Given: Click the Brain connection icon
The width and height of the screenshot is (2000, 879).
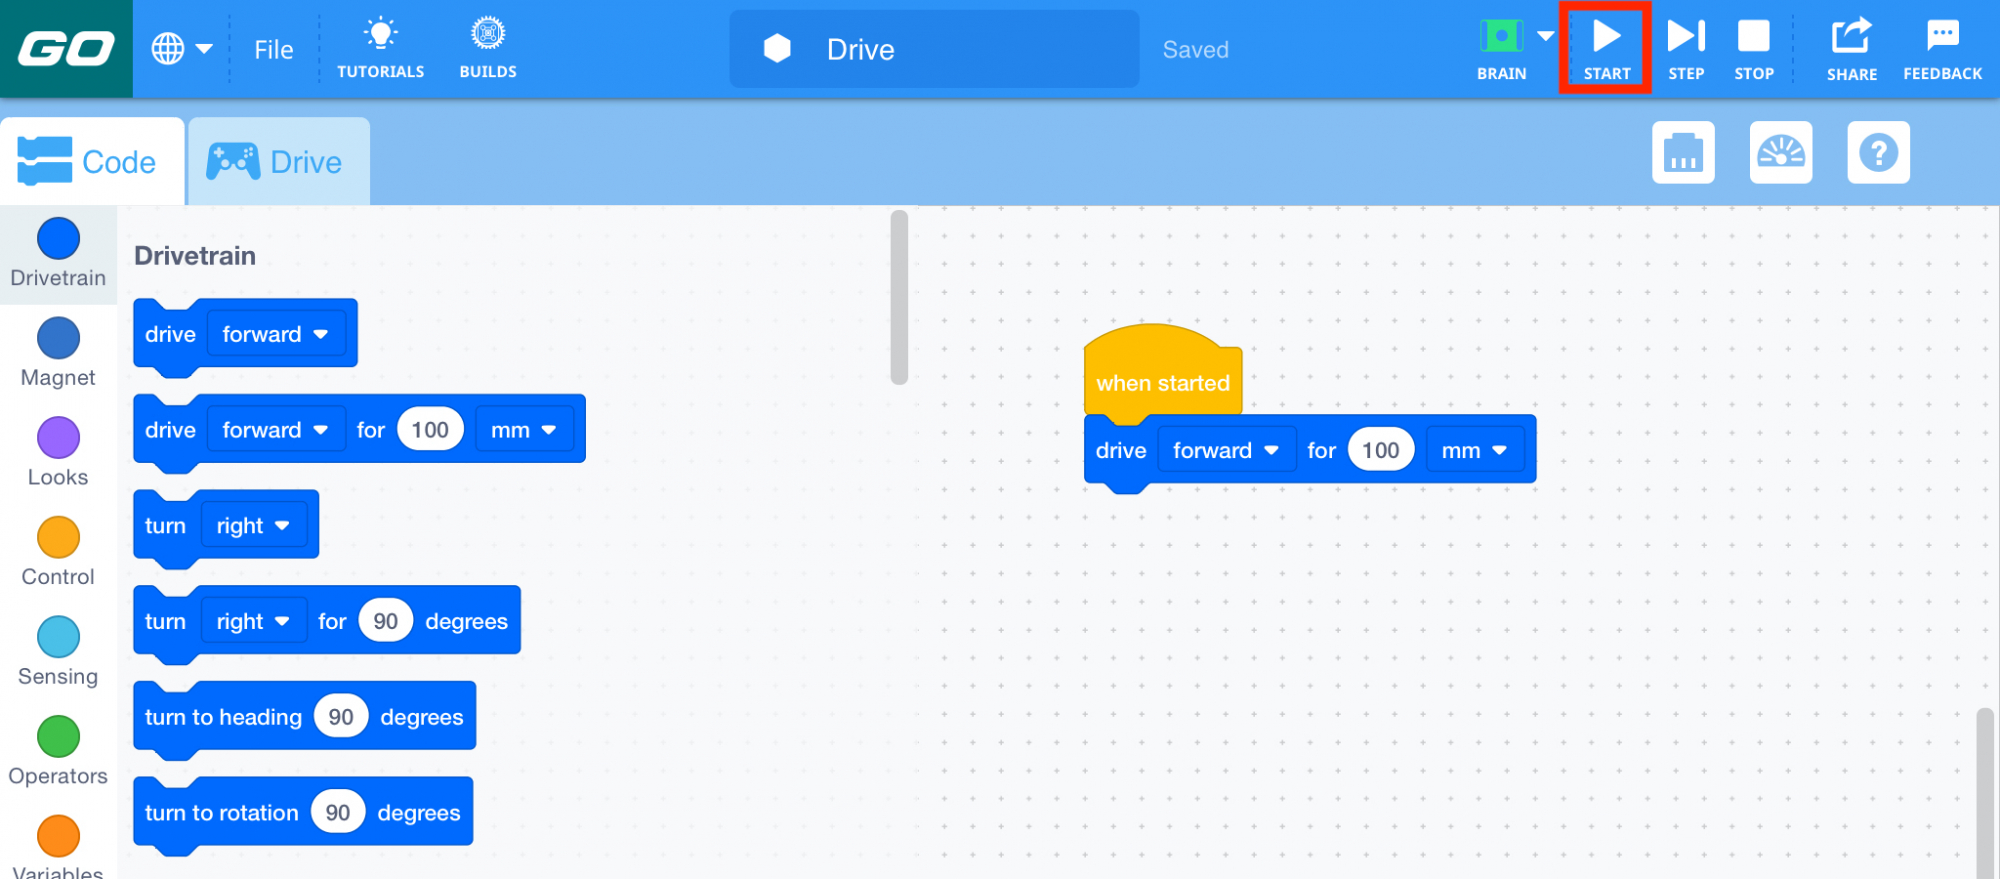Looking at the screenshot, I should (1501, 48).
